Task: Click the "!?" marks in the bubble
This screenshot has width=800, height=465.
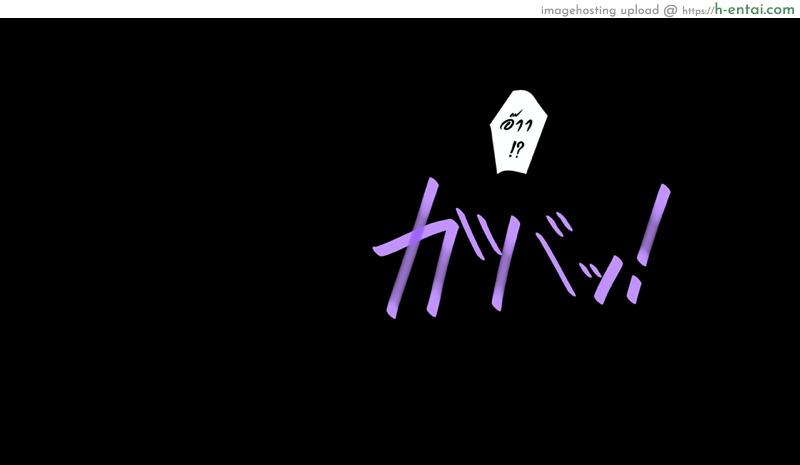Action: point(516,148)
